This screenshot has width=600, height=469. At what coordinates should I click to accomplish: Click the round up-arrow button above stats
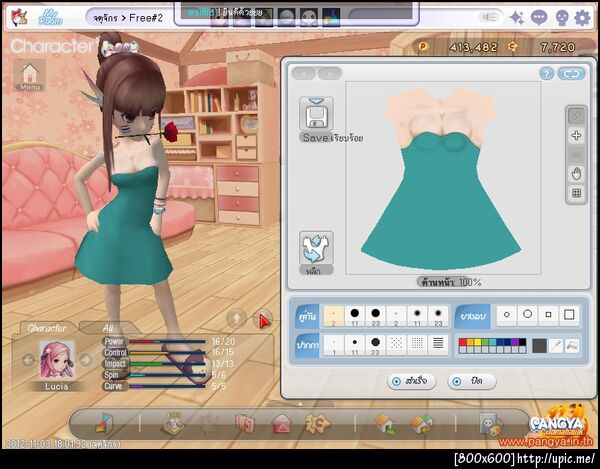[236, 318]
